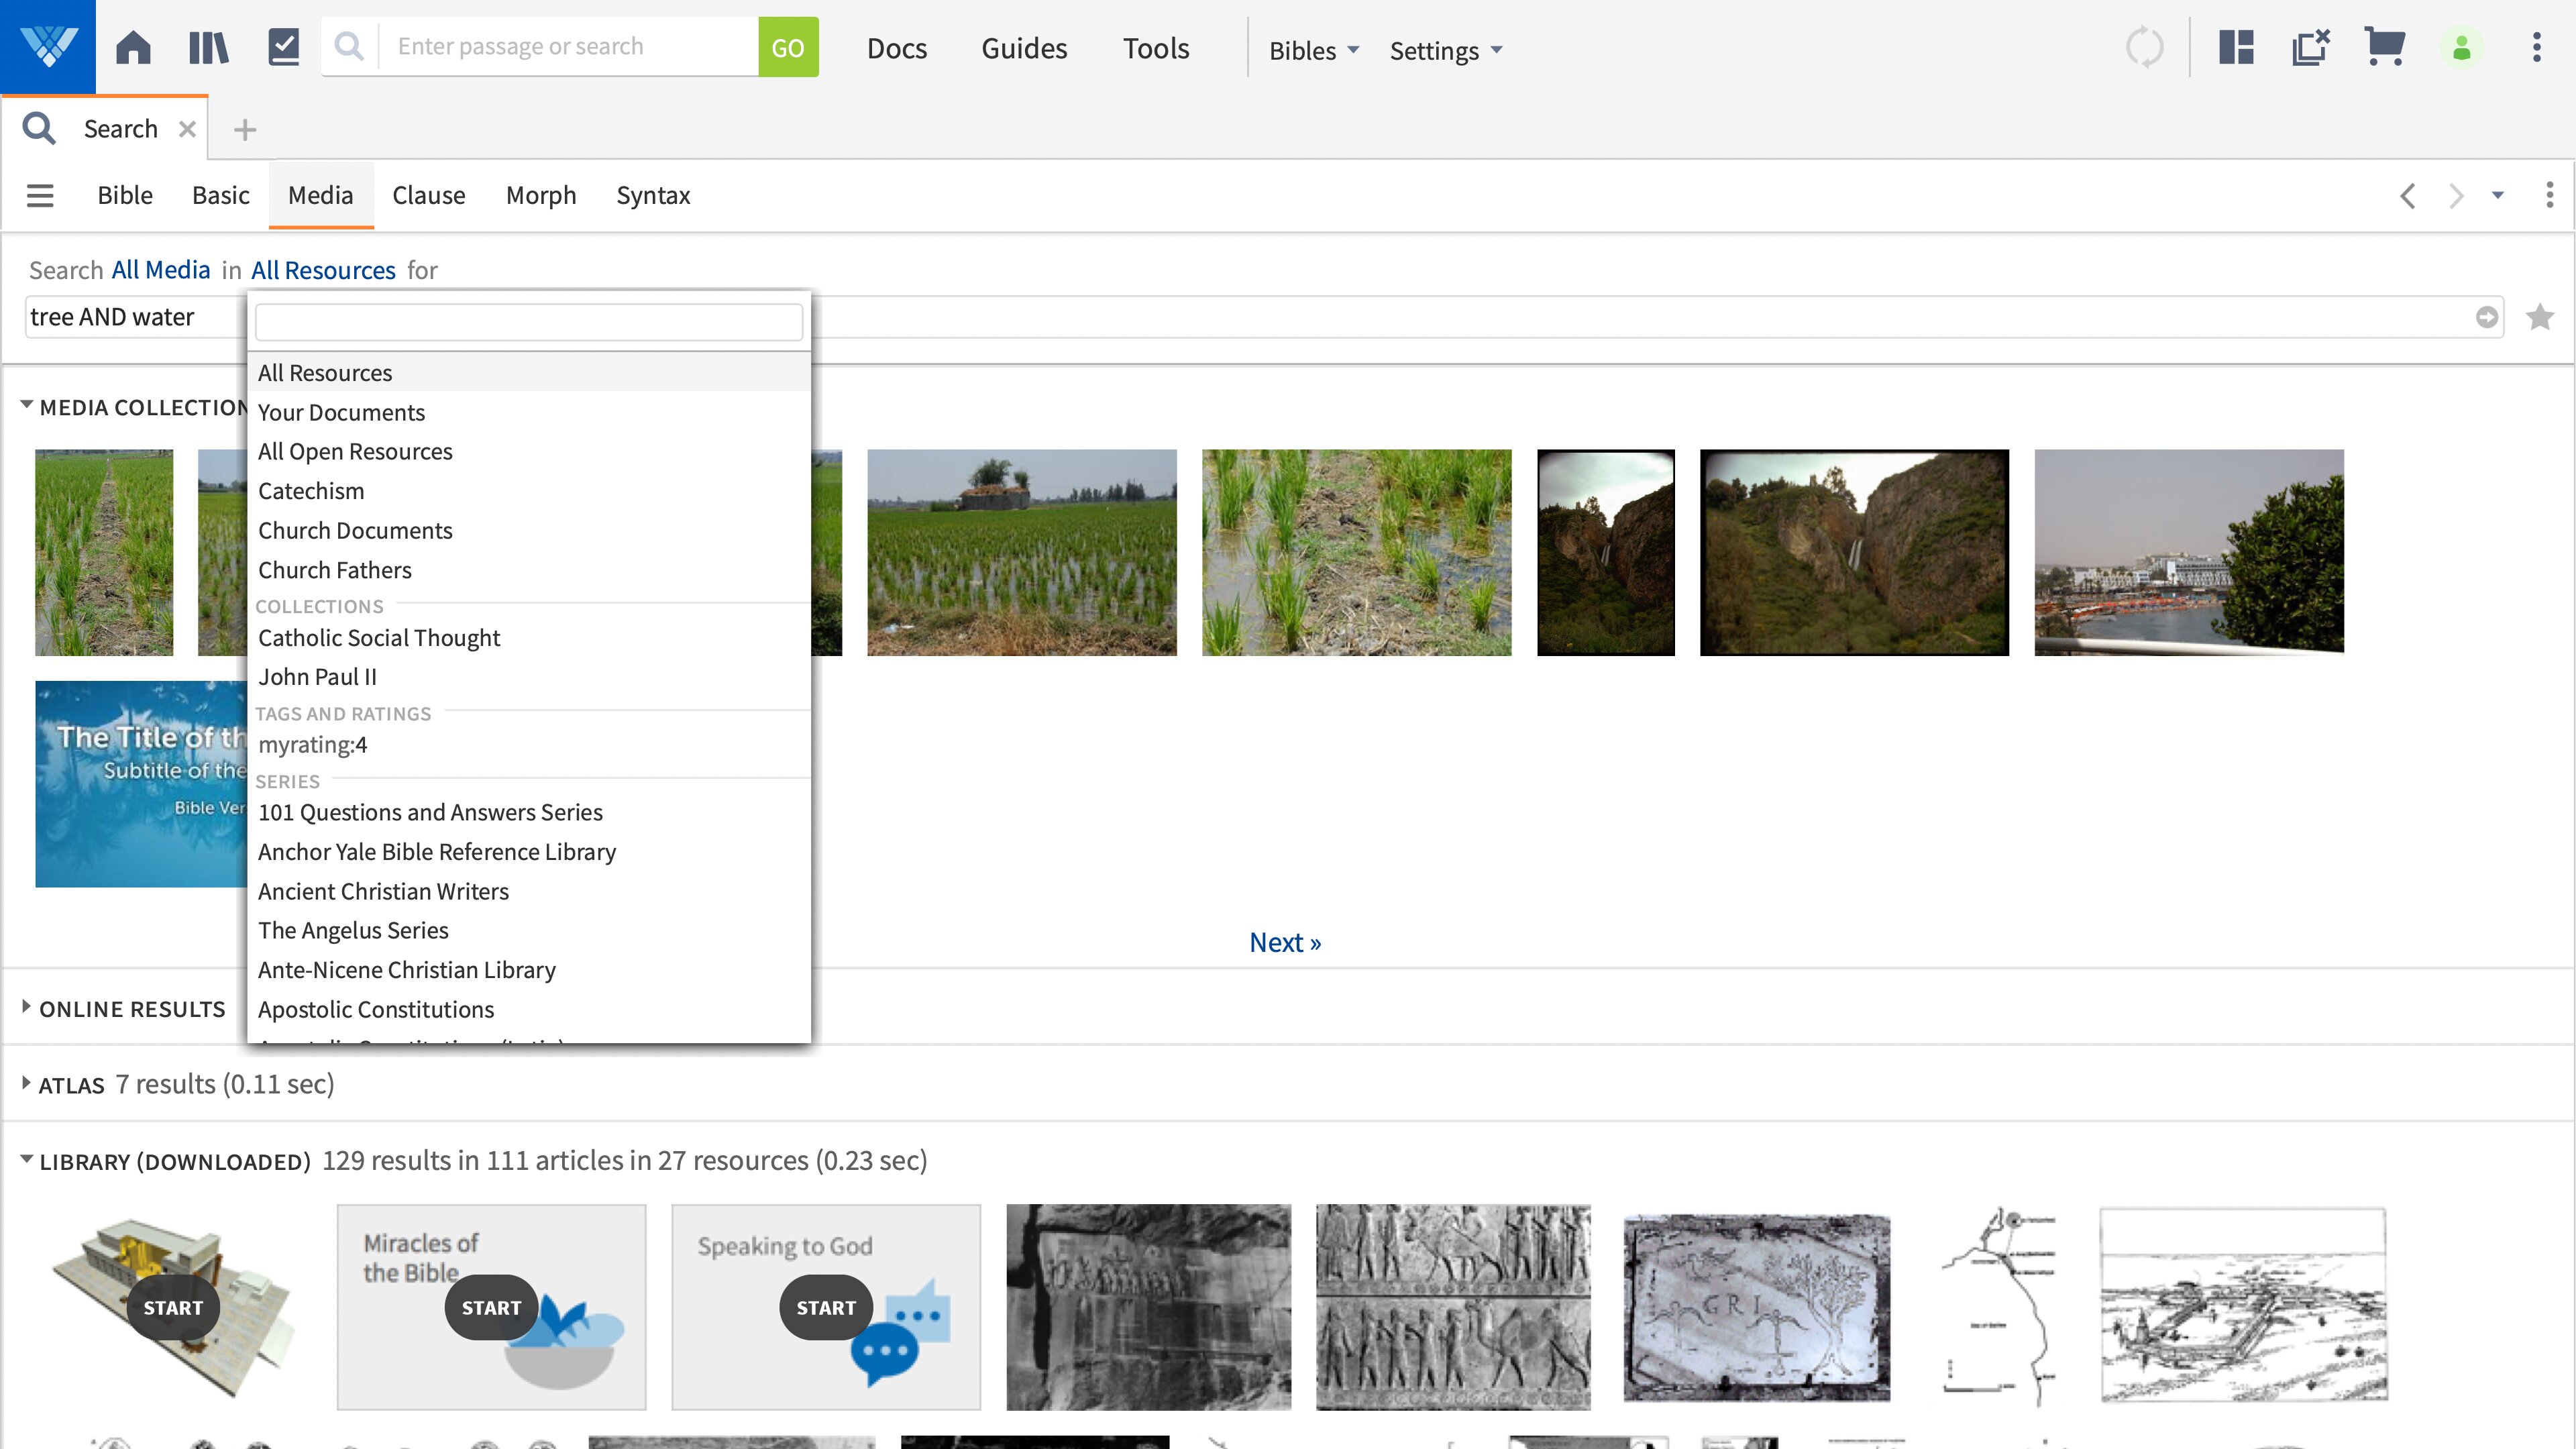Click the green GO button
Screen dimensions: 2576x1449
point(787,47)
